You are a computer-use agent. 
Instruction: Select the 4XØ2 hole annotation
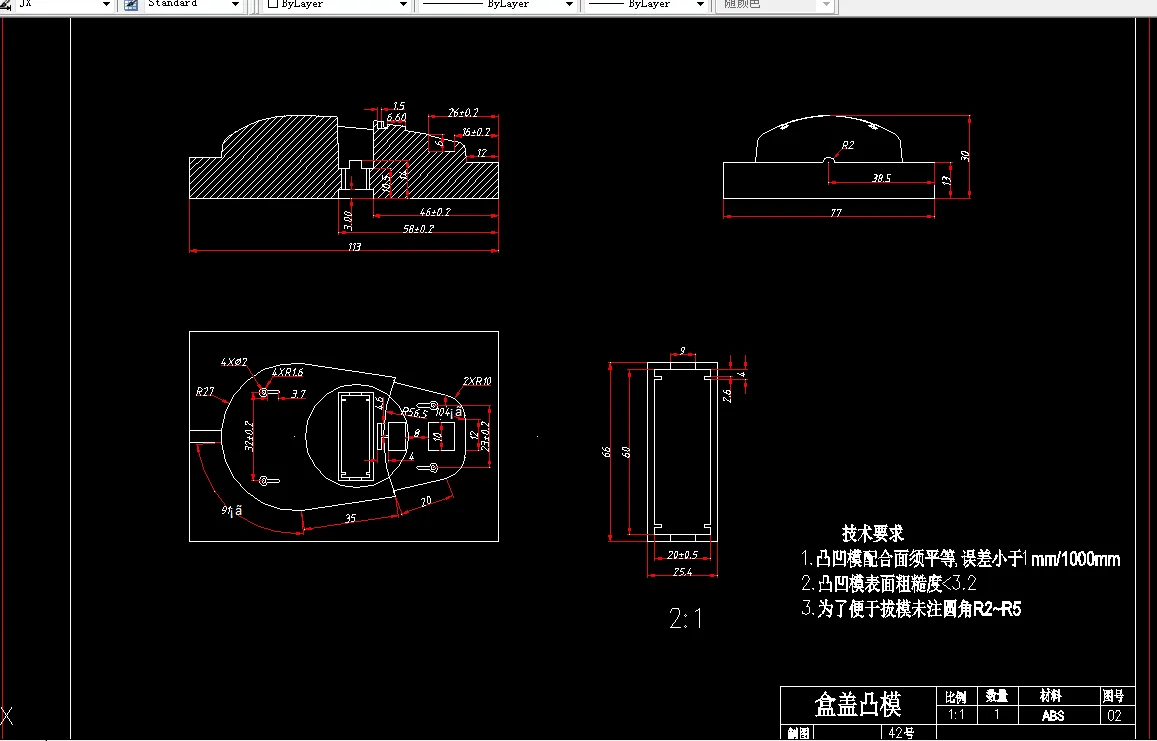click(x=234, y=362)
